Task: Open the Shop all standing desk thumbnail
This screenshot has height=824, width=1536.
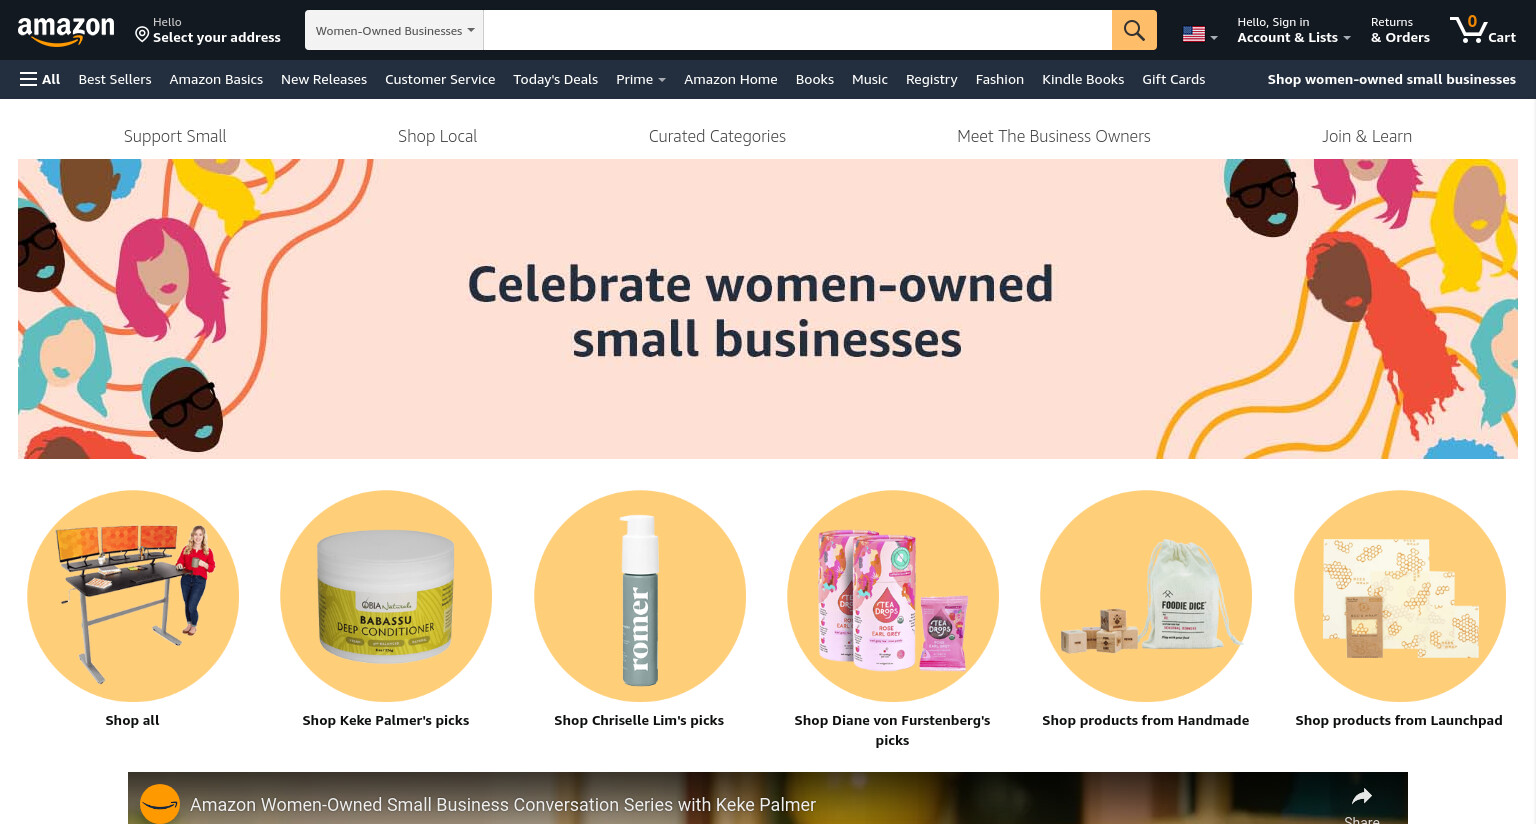Action: [133, 596]
